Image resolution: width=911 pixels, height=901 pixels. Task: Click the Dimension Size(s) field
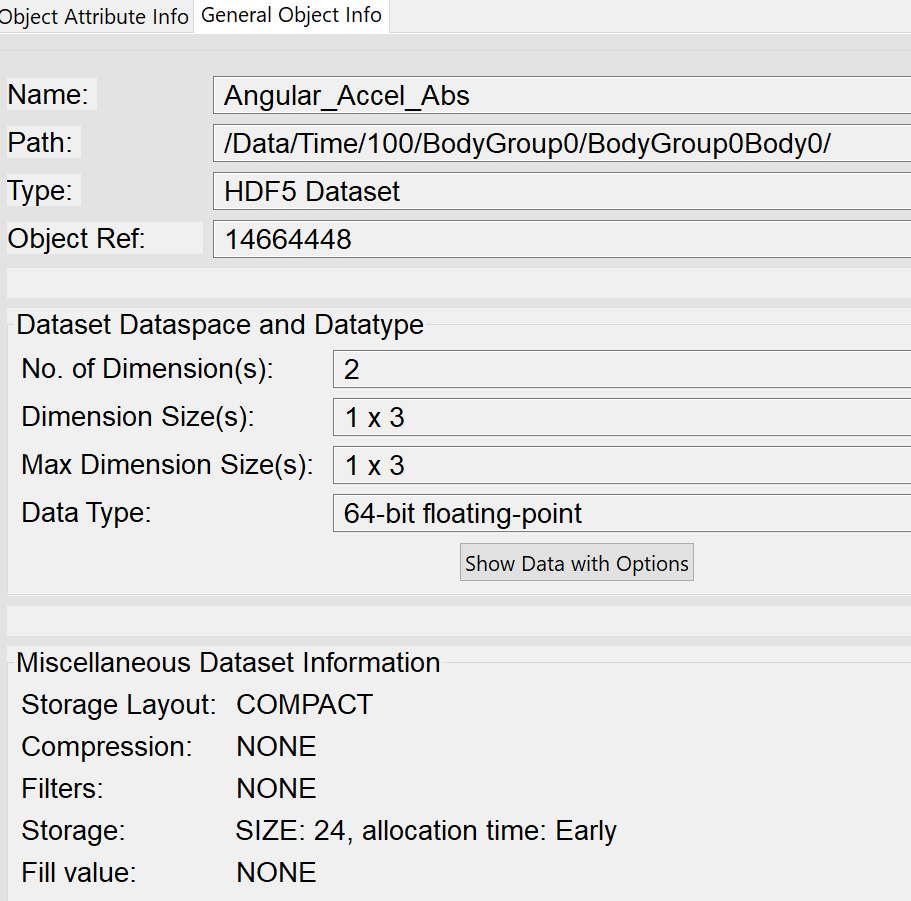(x=622, y=417)
